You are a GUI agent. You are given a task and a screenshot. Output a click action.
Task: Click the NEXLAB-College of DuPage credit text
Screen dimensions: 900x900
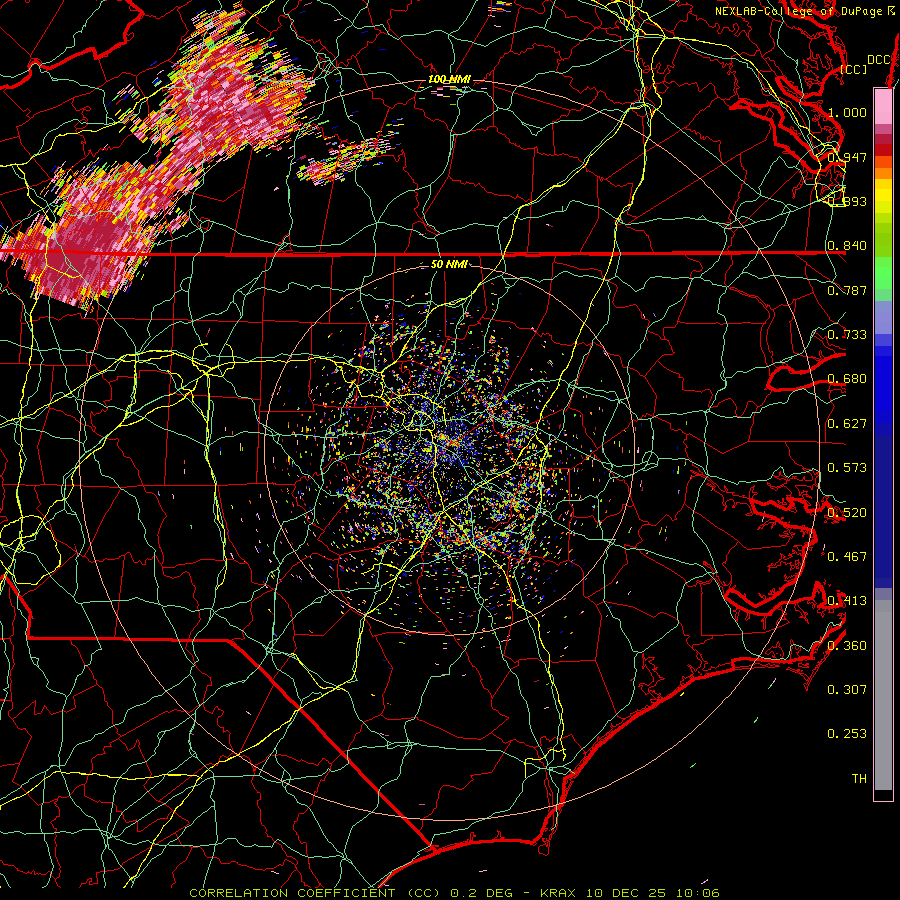[798, 11]
